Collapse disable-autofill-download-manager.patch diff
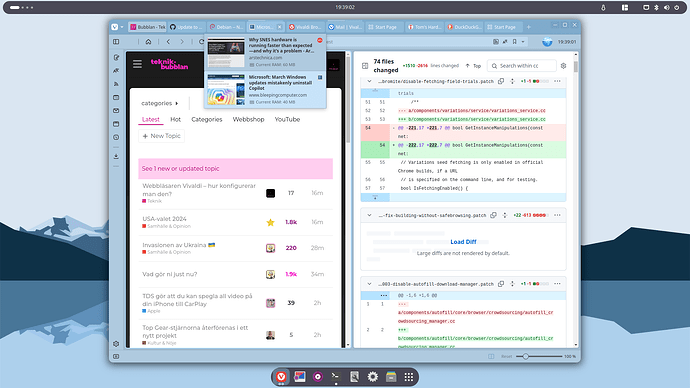The image size is (690, 388). click(369, 284)
